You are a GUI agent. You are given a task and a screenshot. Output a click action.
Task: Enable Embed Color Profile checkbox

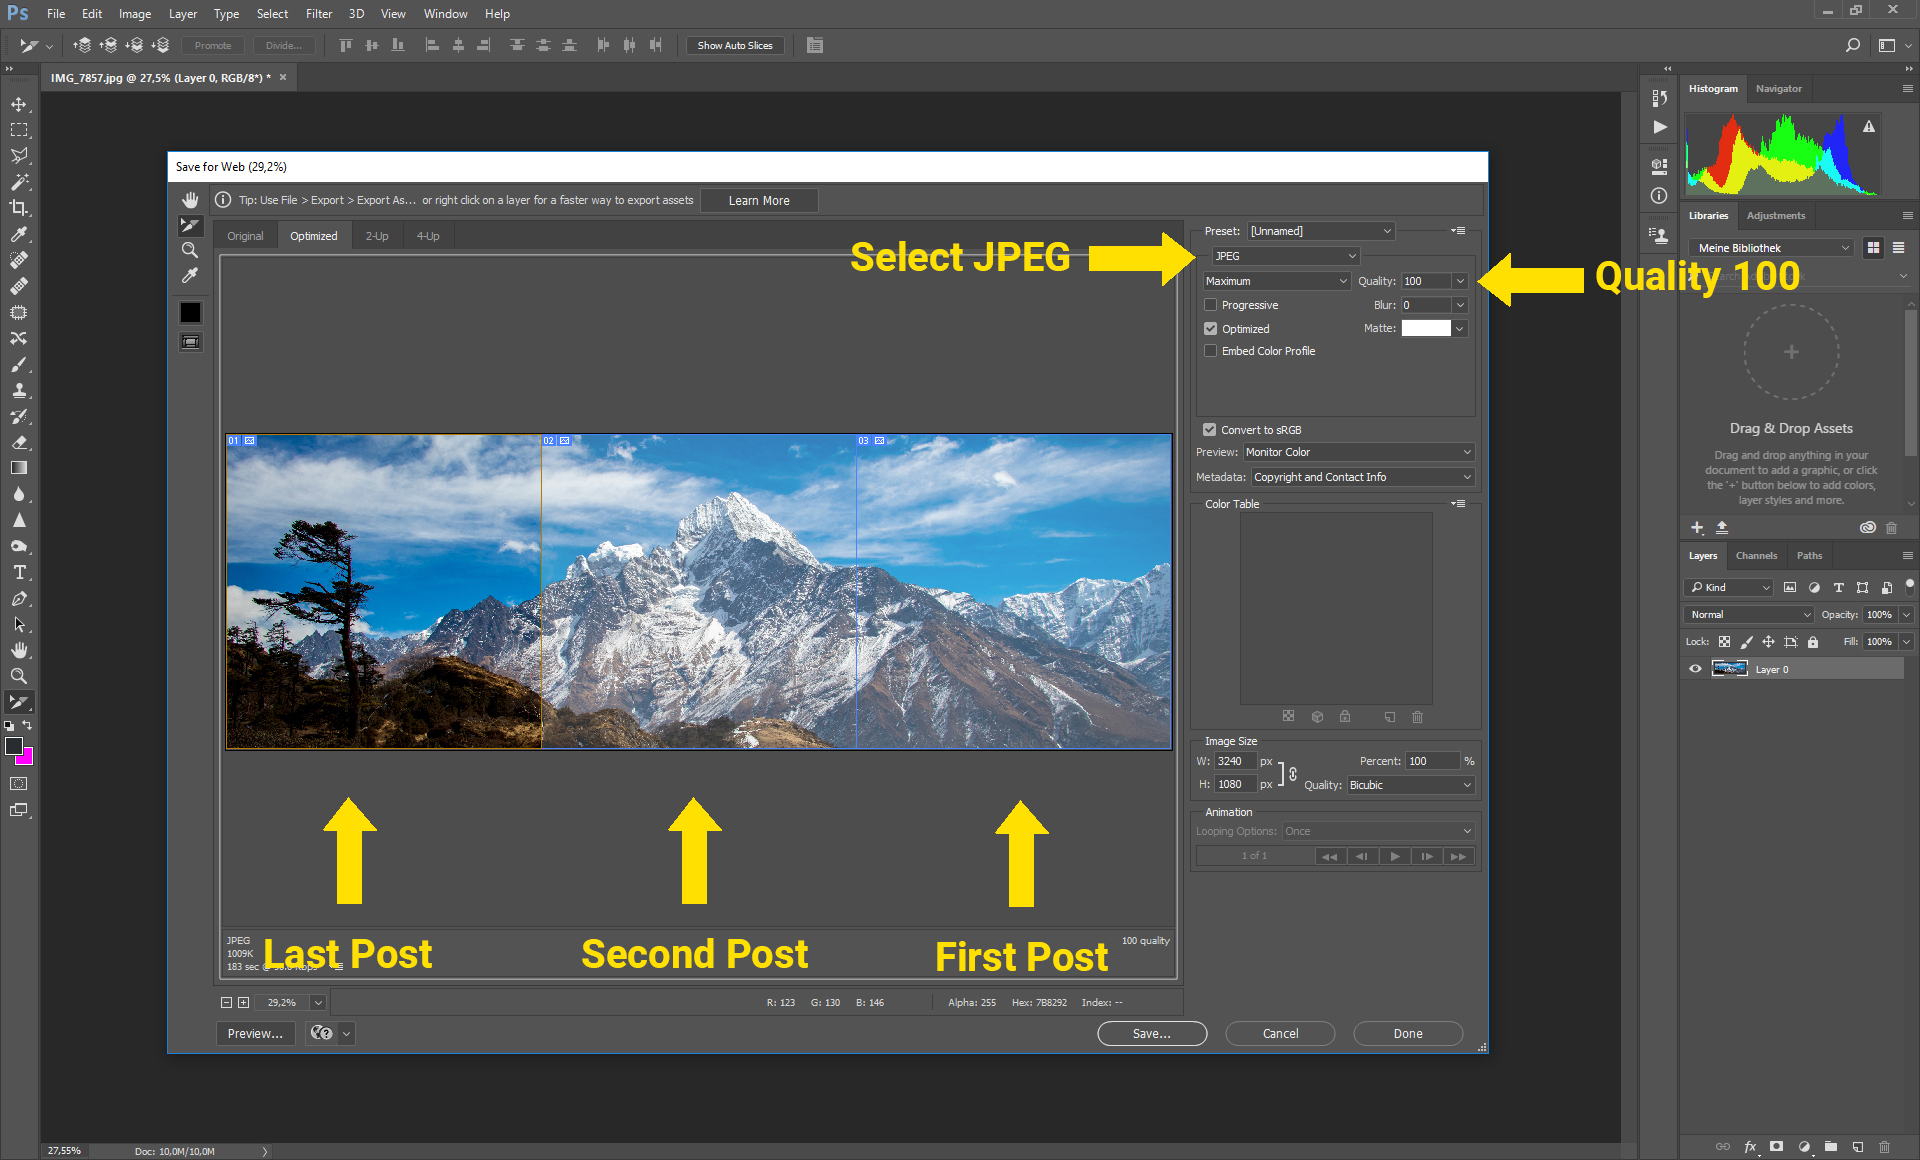(x=1210, y=351)
